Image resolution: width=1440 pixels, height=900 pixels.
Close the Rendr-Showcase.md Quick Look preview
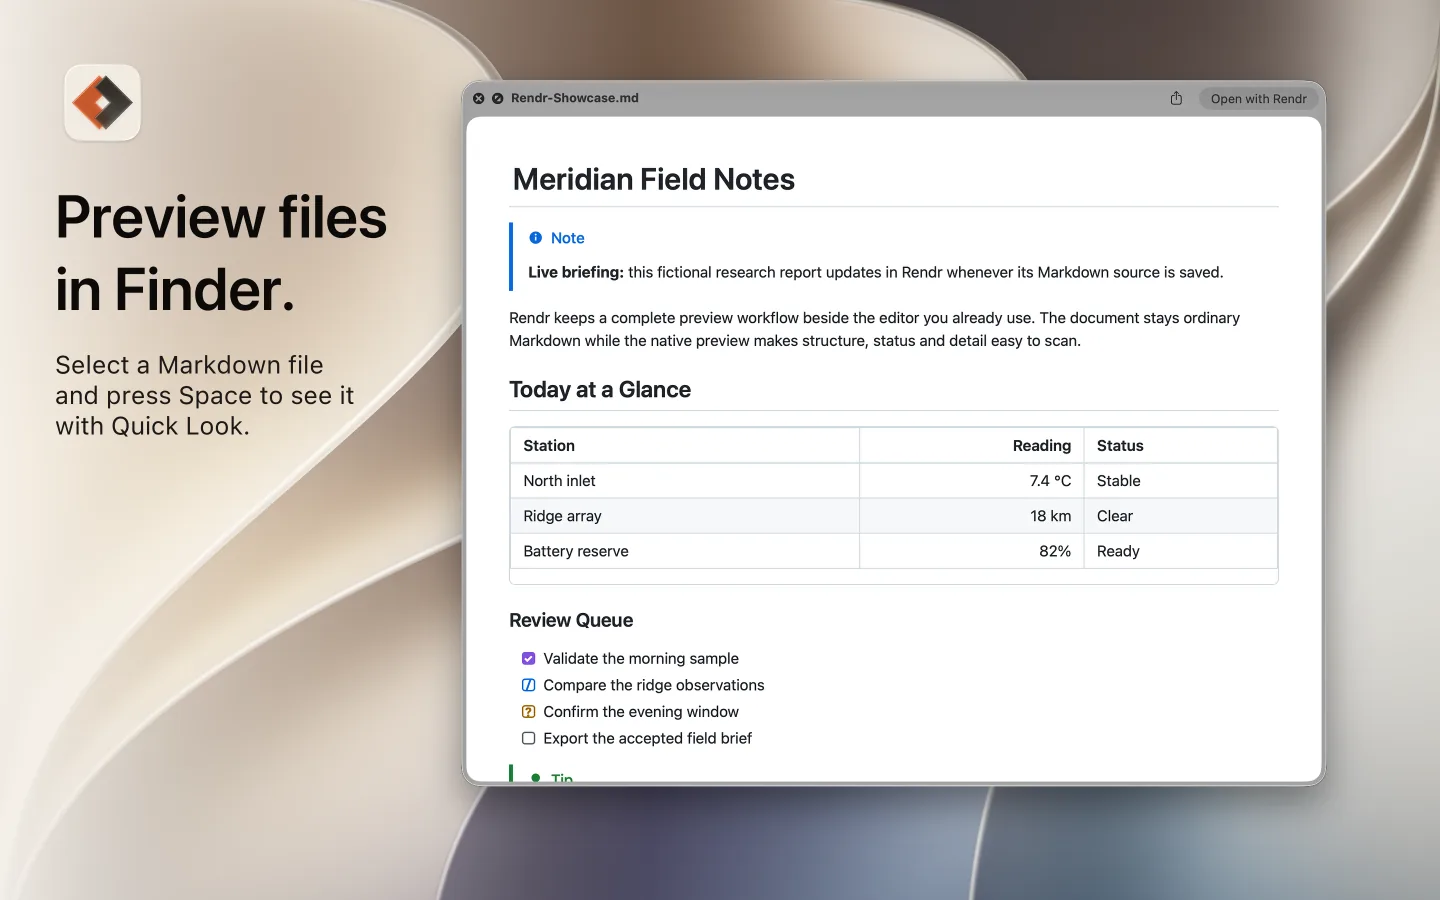pos(479,98)
